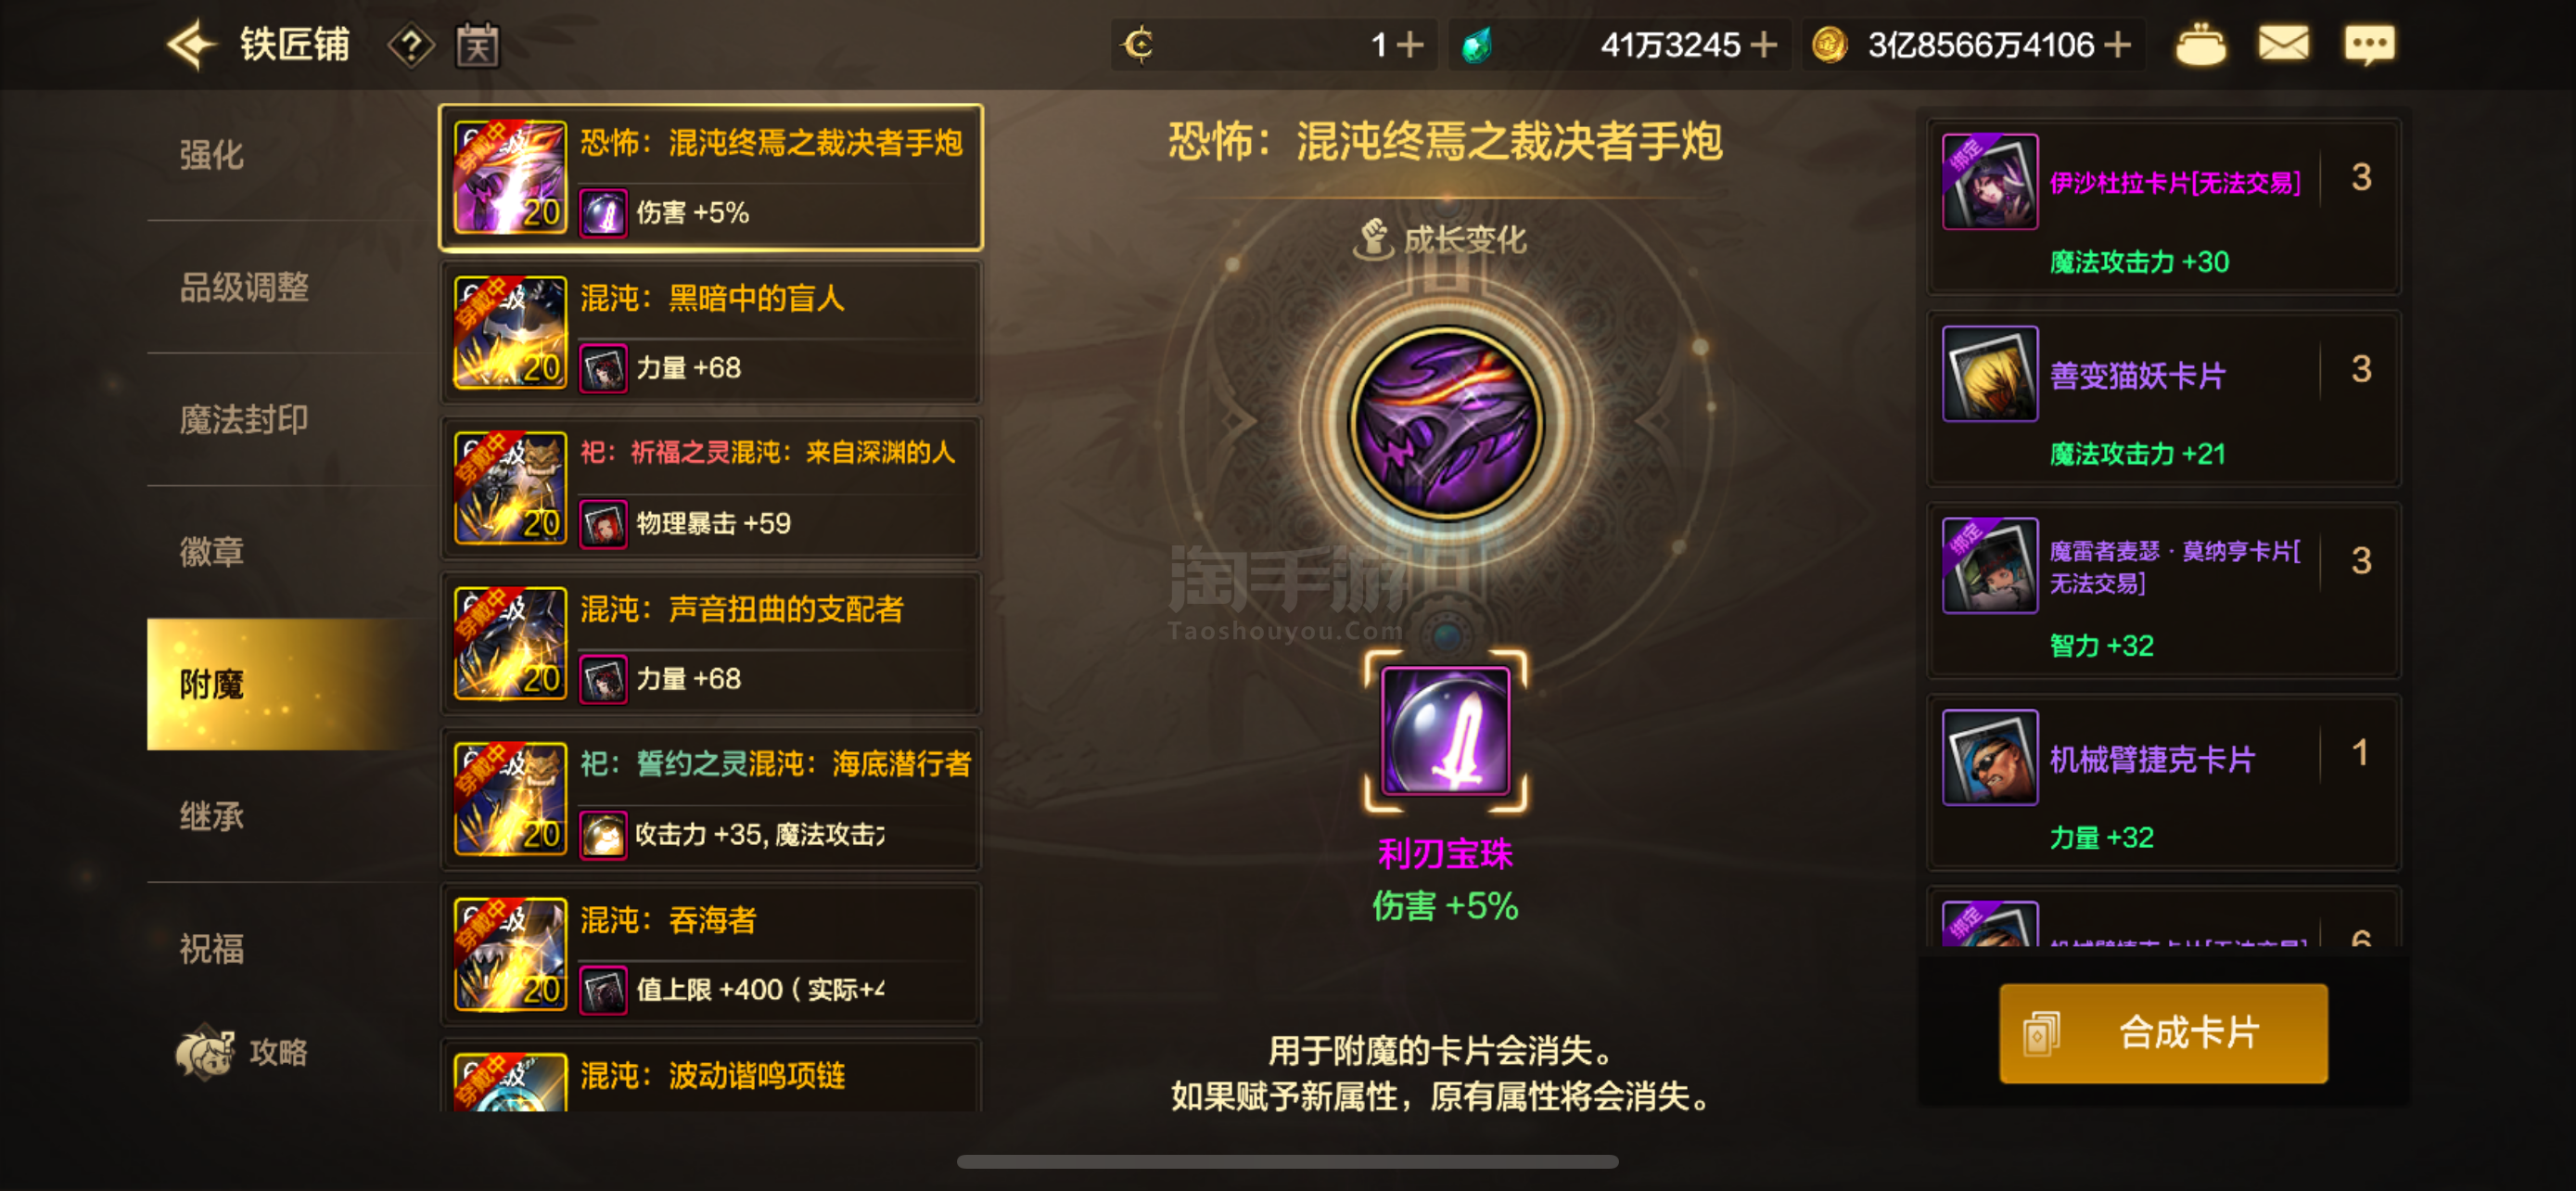Open the mail envelope icon
Screen dimensions: 2576x1191
(2283, 44)
